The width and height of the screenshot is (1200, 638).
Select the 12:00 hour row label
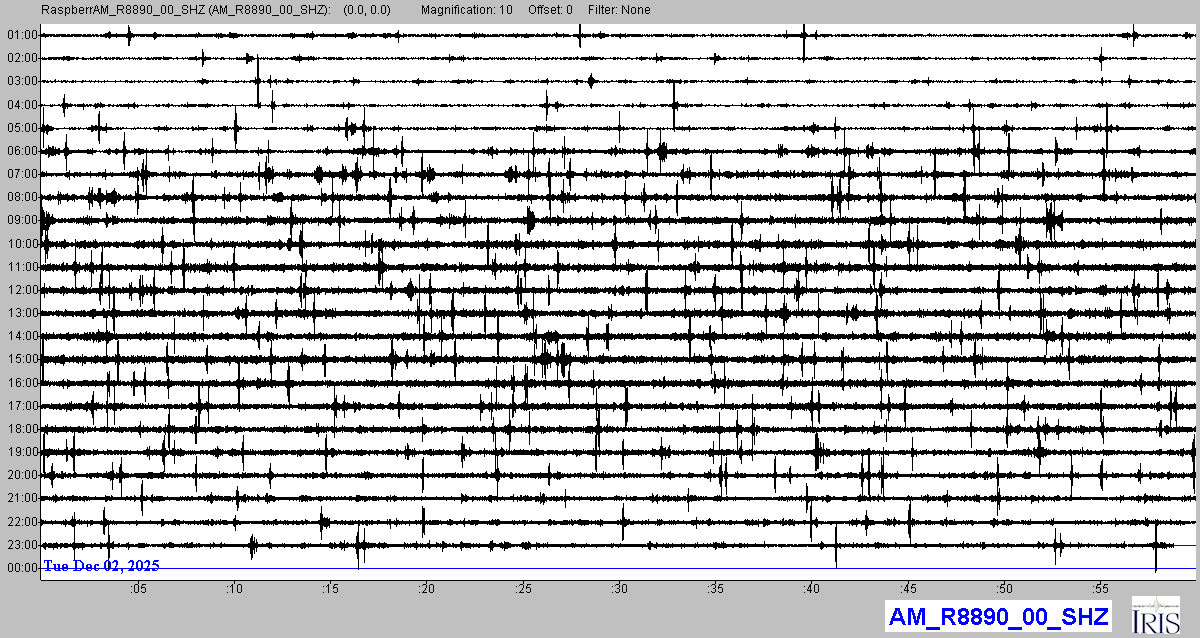22,290
